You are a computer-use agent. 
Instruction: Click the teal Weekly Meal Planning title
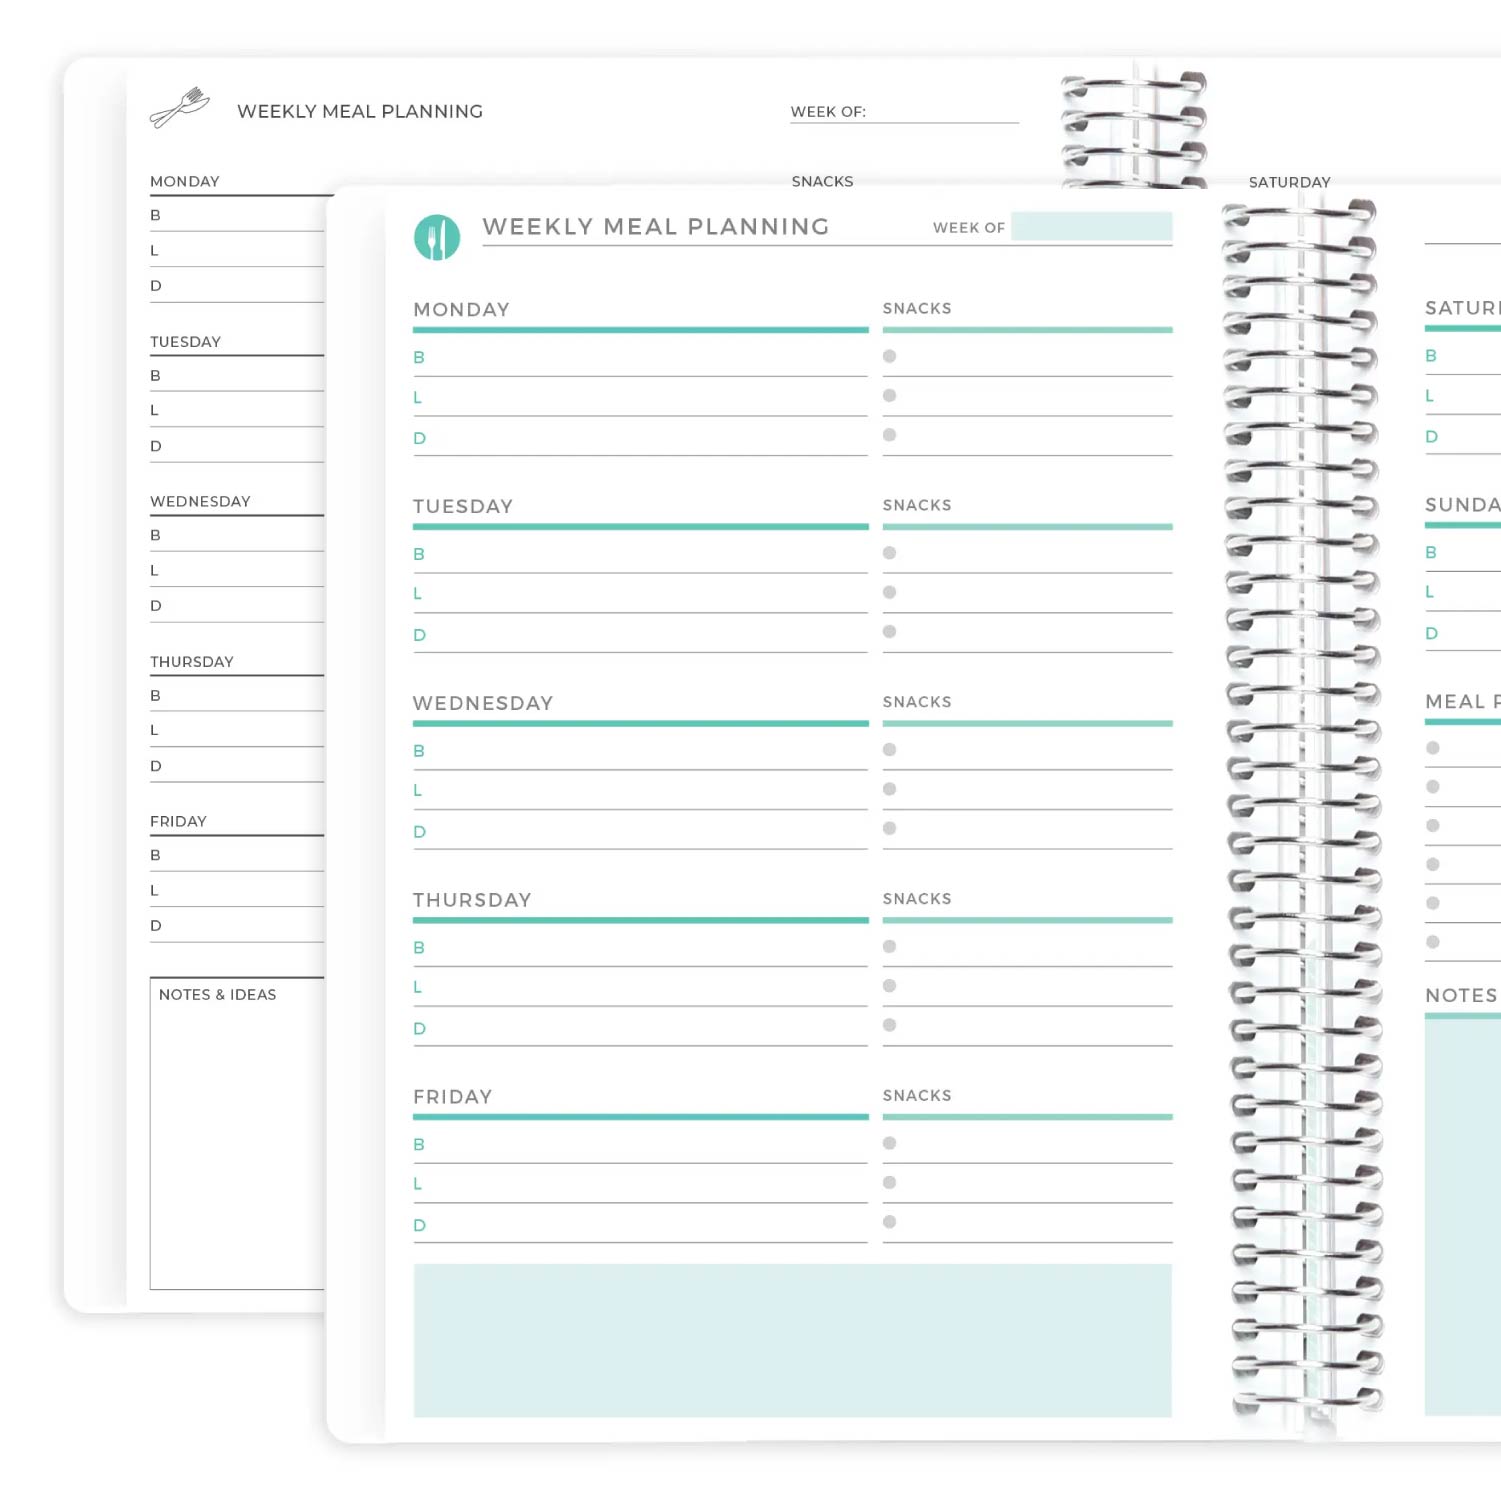tap(655, 227)
